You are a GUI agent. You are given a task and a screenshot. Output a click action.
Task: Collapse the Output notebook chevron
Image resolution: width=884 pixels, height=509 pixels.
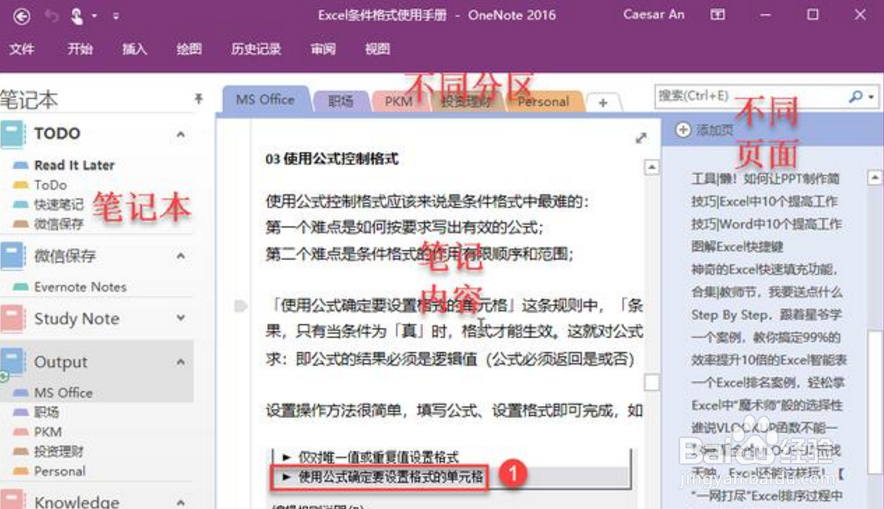(180, 361)
